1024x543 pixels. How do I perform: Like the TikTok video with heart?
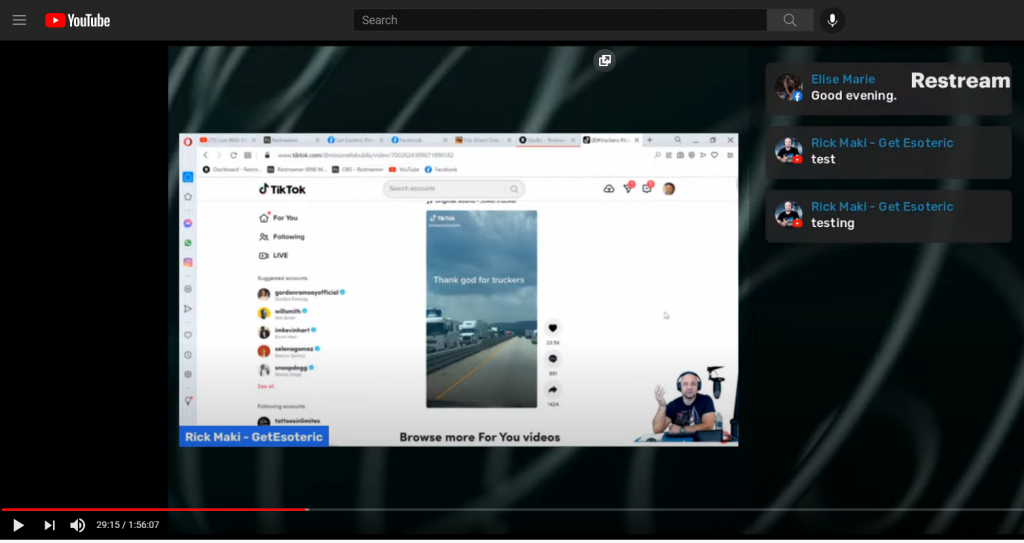pos(552,328)
